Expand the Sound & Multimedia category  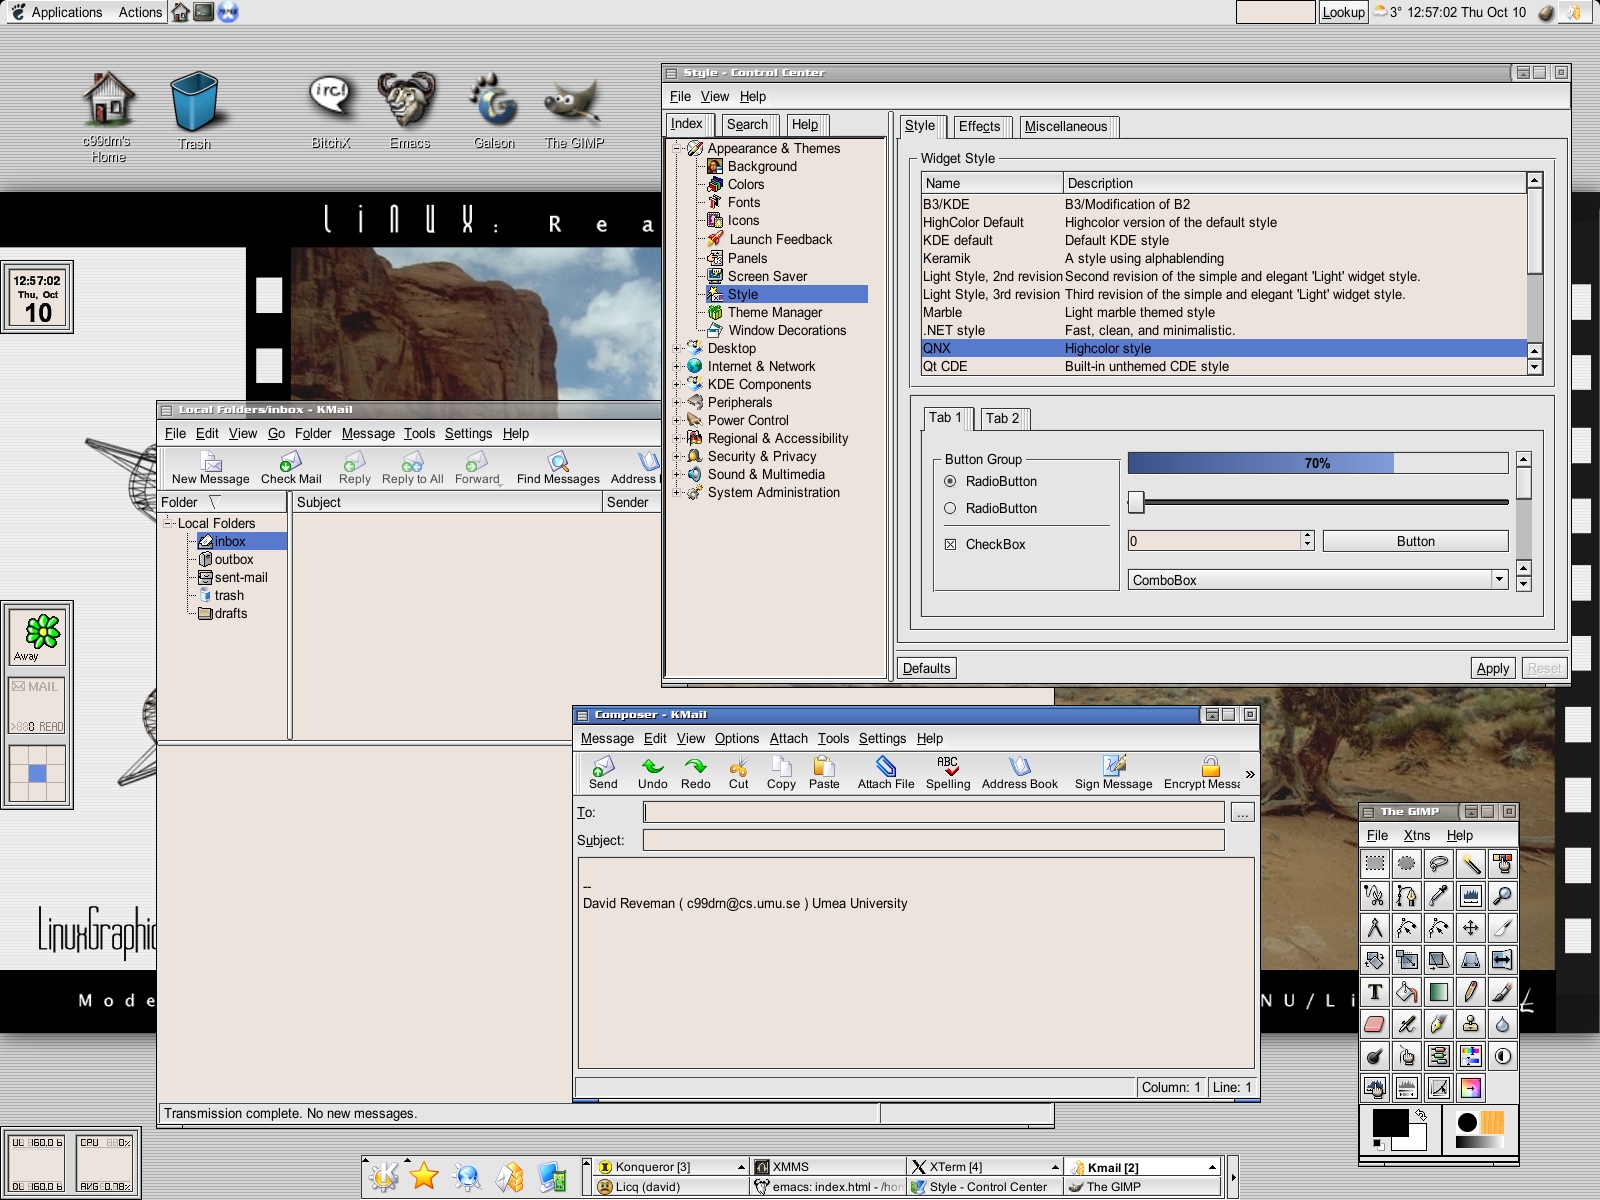click(x=678, y=474)
